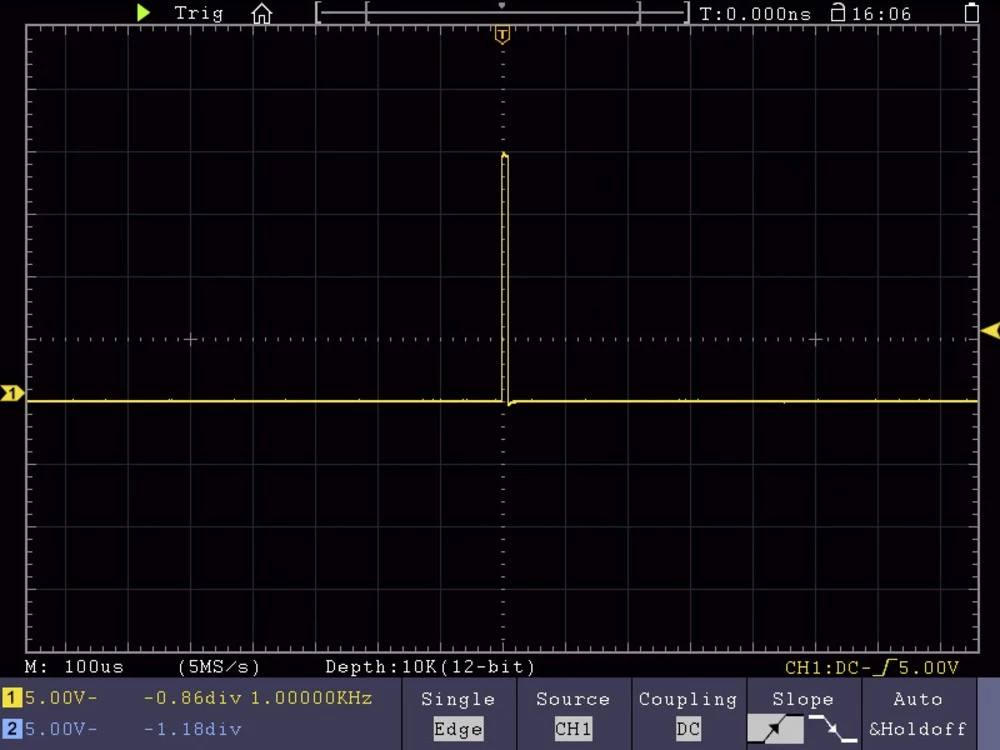Viewport: 1000px width, 750px height.
Task: Tap the home icon in top bar
Action: point(262,14)
